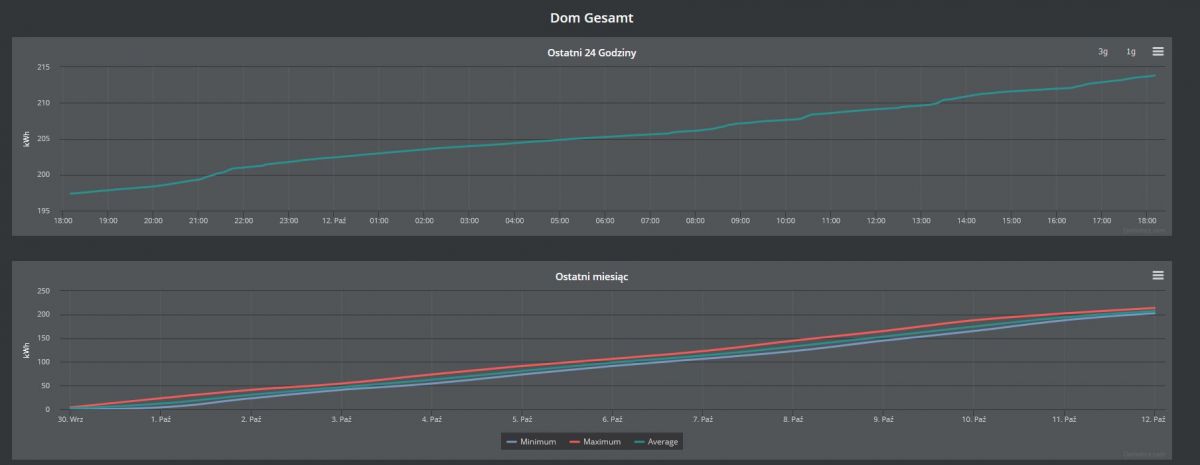Select the 1g range button
This screenshot has width=1200, height=465.
coord(1131,51)
